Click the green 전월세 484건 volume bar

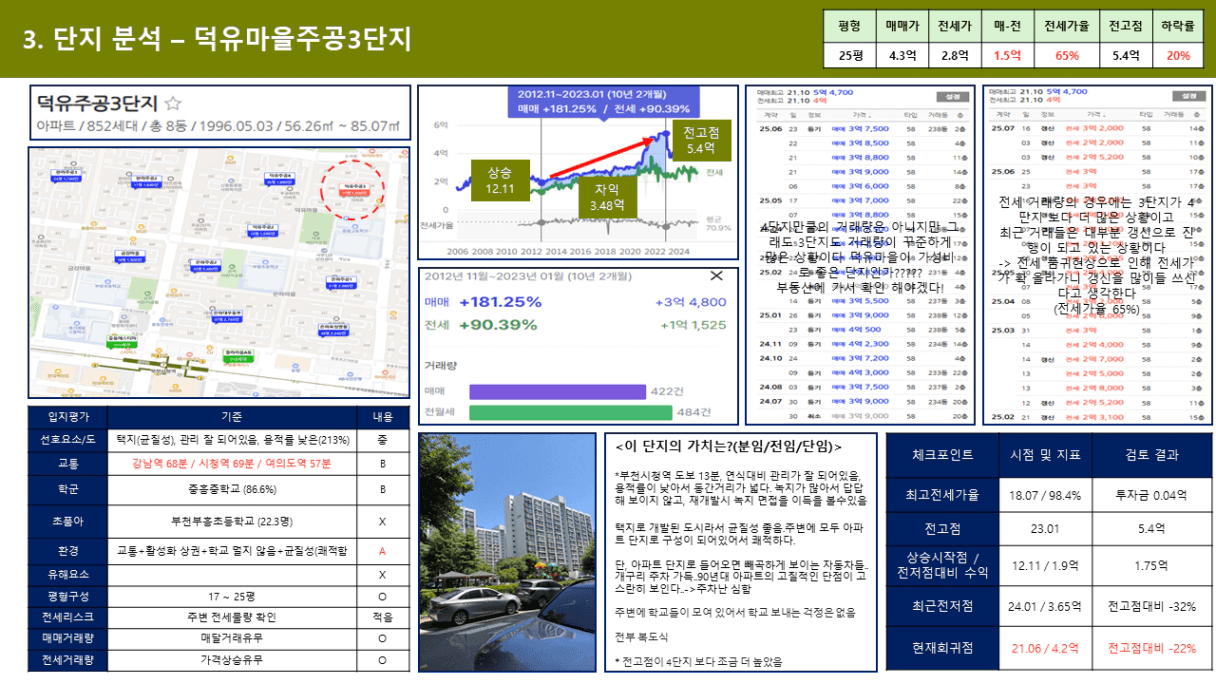click(x=571, y=412)
